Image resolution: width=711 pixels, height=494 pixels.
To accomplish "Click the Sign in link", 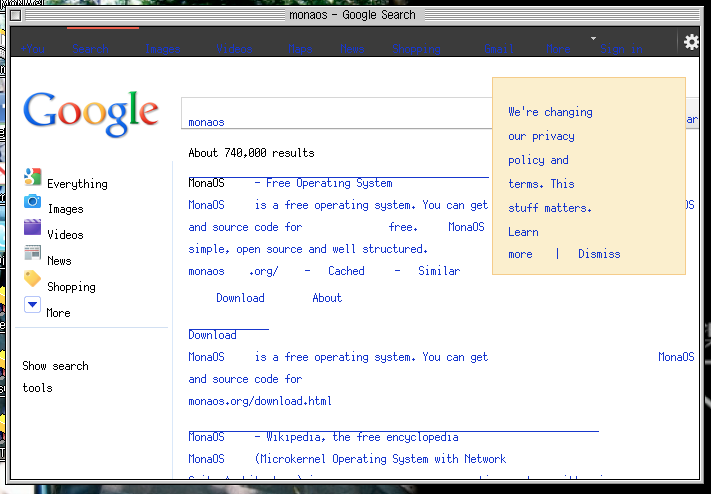I will click(x=621, y=49).
